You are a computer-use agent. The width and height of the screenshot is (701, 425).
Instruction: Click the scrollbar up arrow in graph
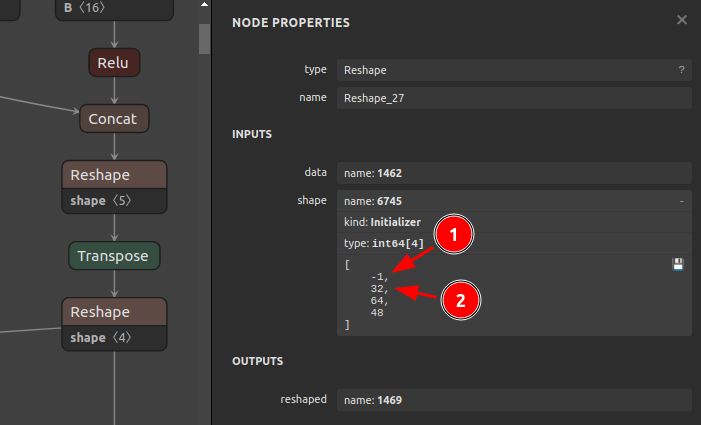204,4
